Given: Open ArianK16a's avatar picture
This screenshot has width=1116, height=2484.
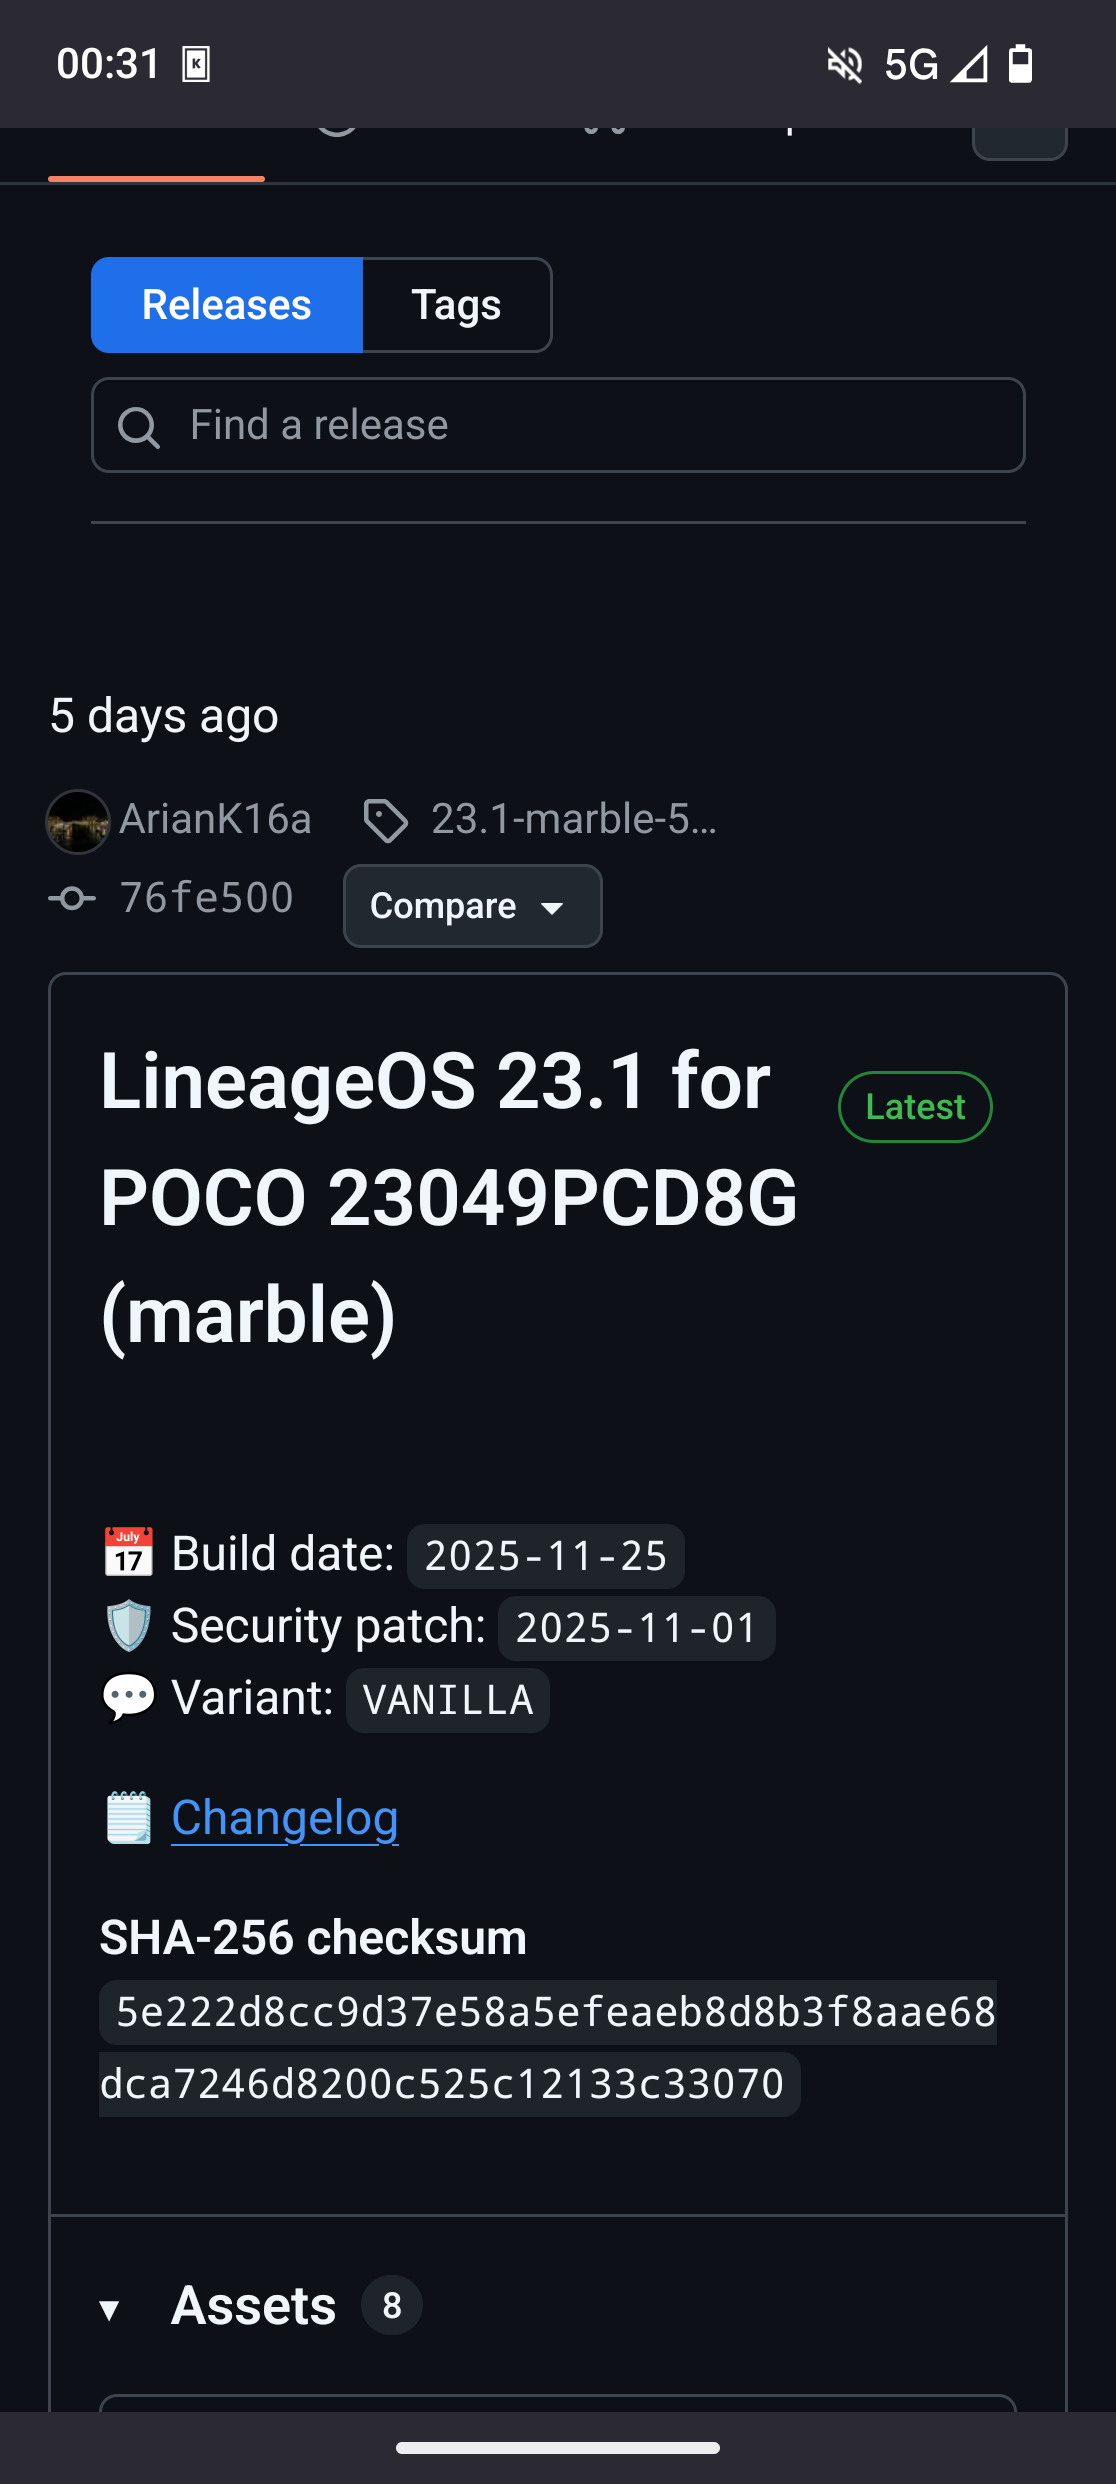Looking at the screenshot, I should pyautogui.click(x=78, y=821).
